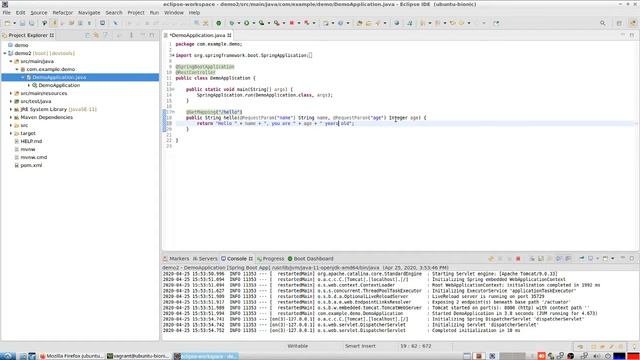Click the Debug bug icon in toolbar

pyautogui.click(x=231, y=23)
